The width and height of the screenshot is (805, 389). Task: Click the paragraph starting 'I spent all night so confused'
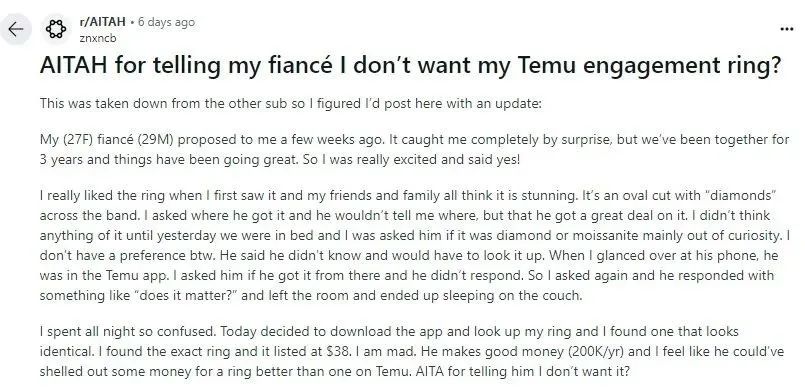point(412,351)
